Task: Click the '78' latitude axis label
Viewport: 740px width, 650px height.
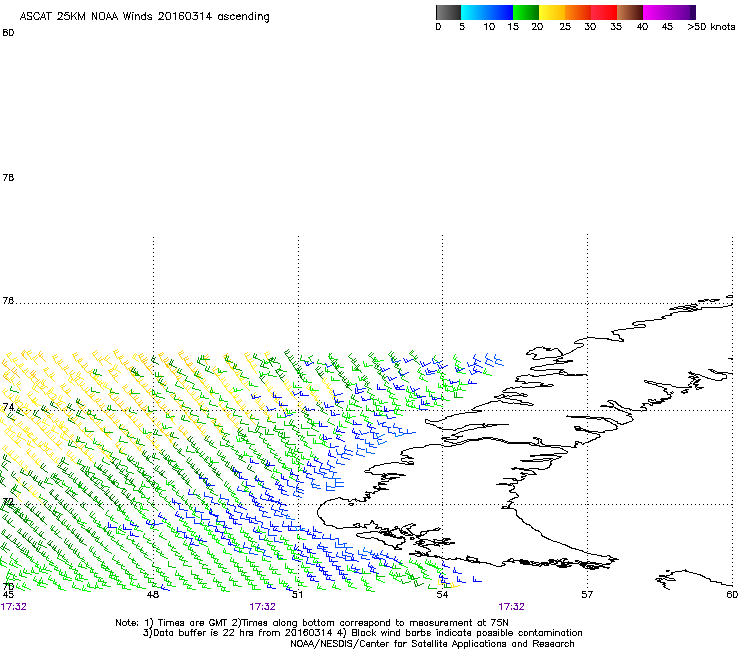Action: [8, 177]
